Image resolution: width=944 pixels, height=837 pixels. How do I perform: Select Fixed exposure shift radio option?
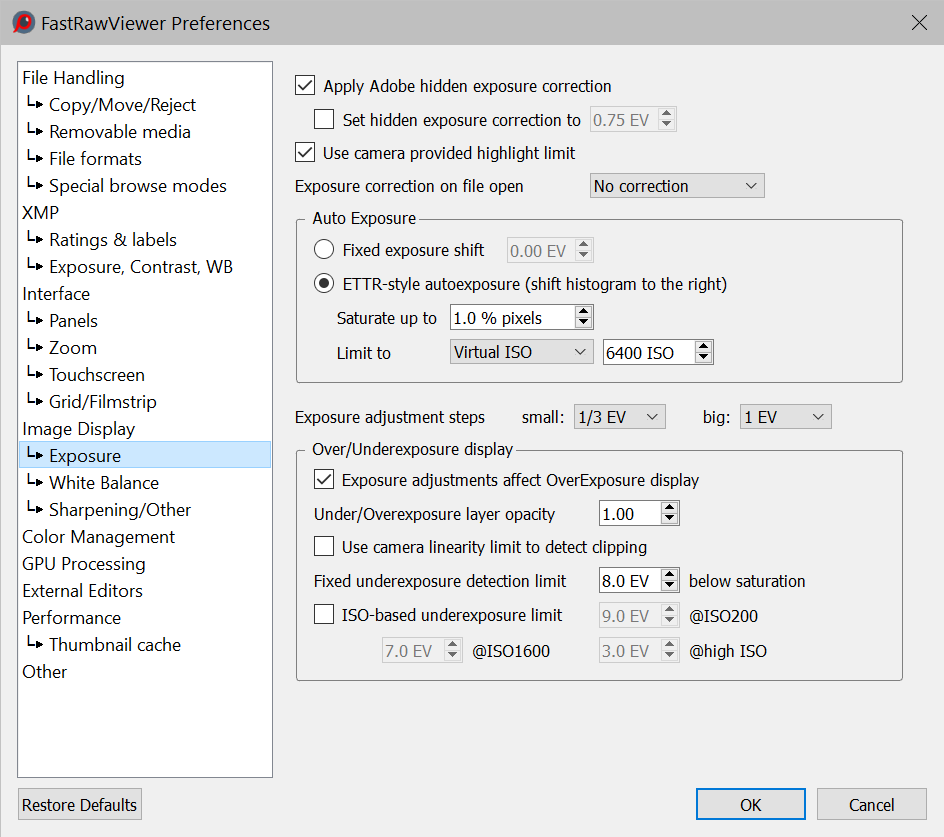(324, 250)
